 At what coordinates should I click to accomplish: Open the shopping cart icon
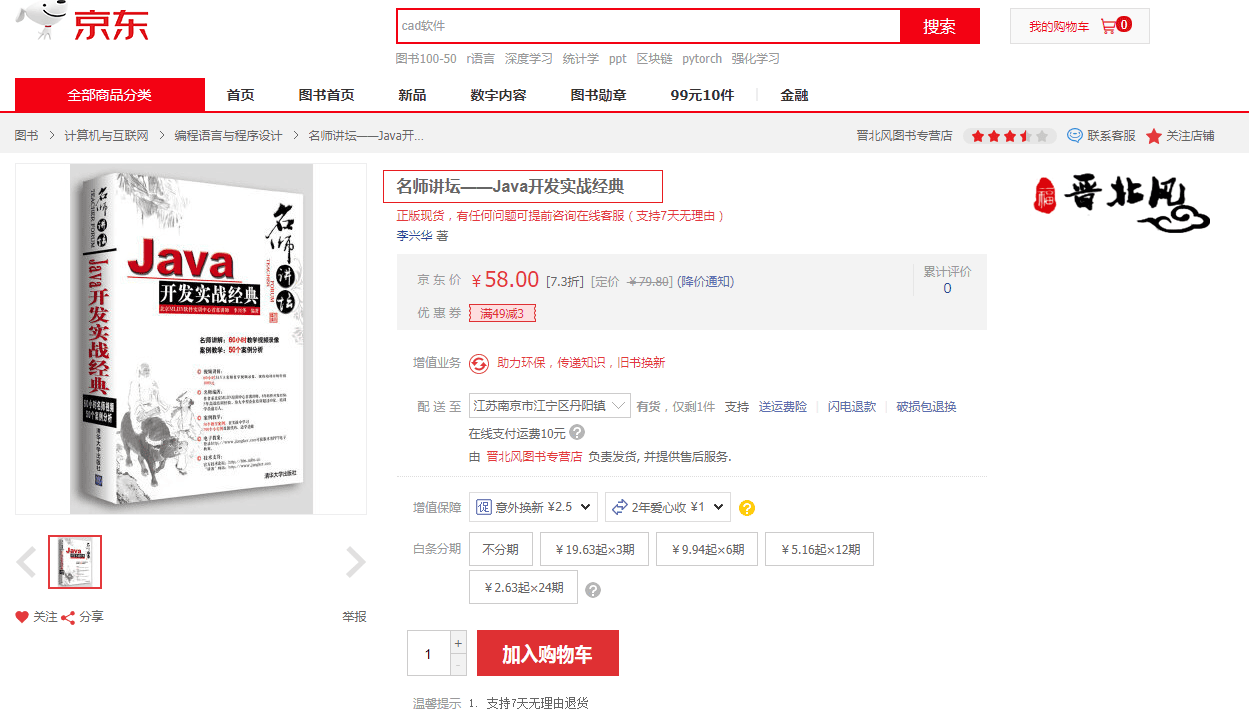1108,26
